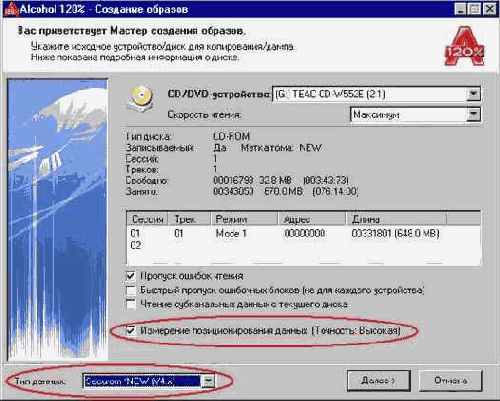Toggle the Пропуск ошибок чтения checkbox
500x401 pixels.
(131, 276)
